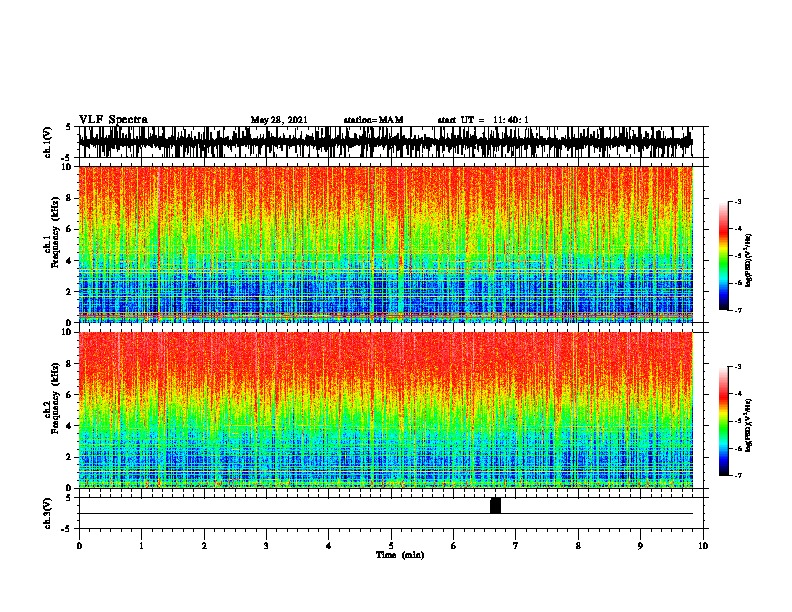Viewport: 792px width, 612px height.
Task: Click the "4" kHz tick on ch.2 spectrogram
Action: [x=70, y=426]
